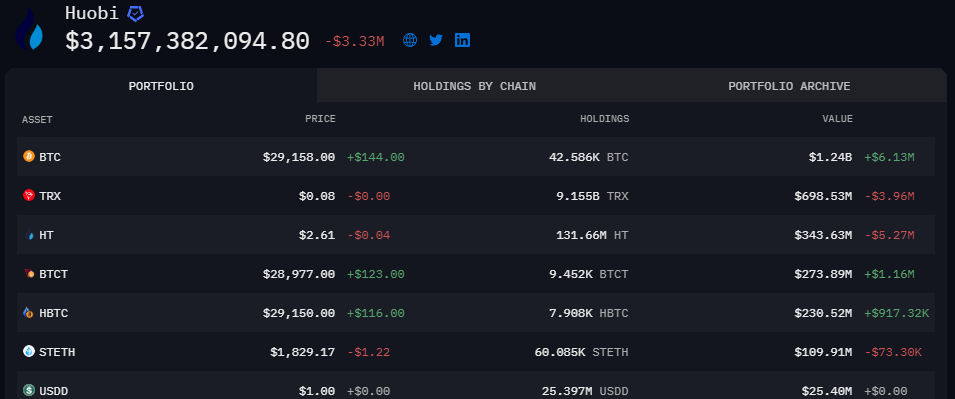Open Huobi's LinkedIn icon
This screenshot has width=955, height=399.
462,41
